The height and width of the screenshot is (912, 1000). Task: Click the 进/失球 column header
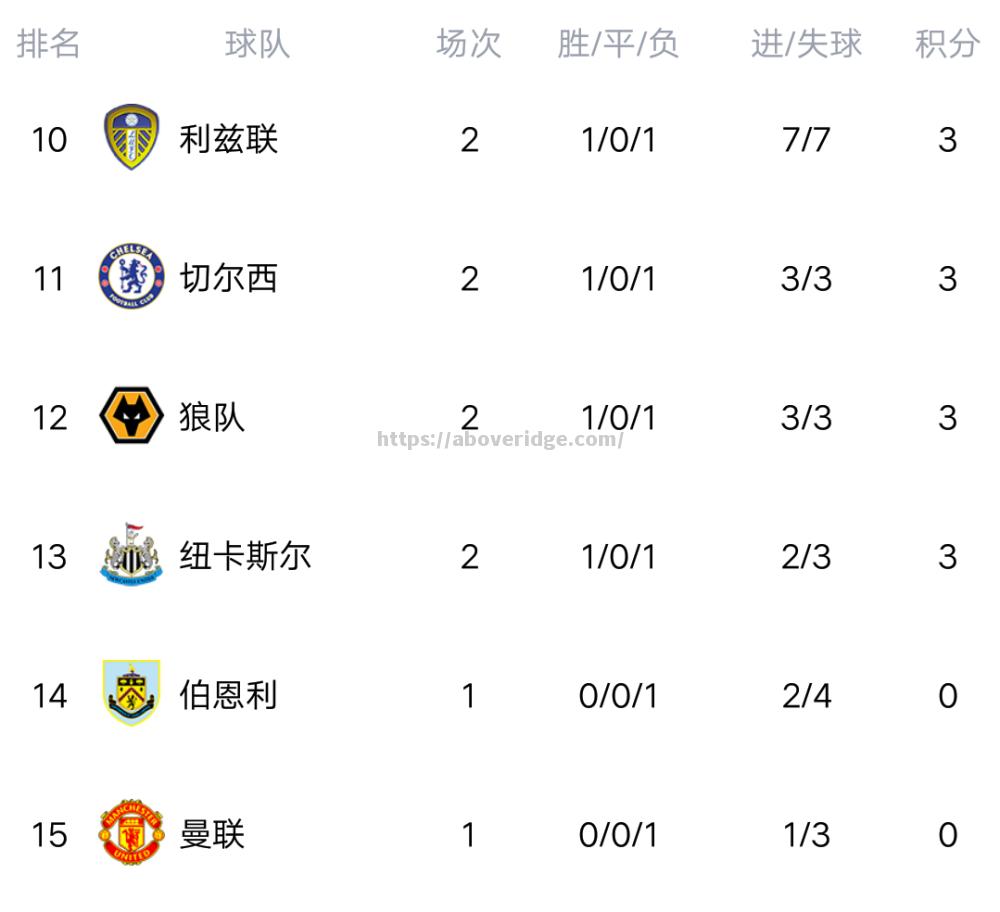(806, 44)
